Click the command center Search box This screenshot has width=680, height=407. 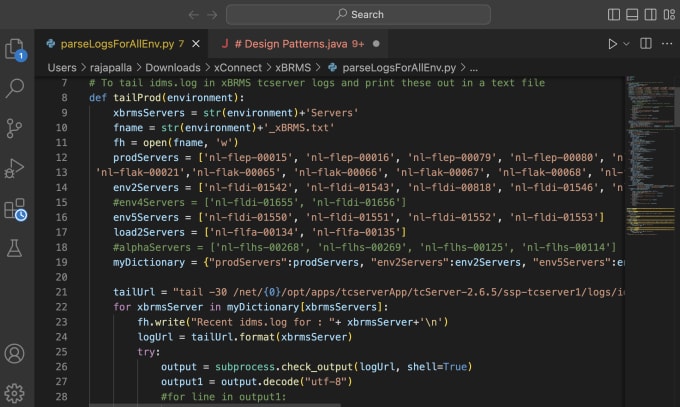coord(358,15)
